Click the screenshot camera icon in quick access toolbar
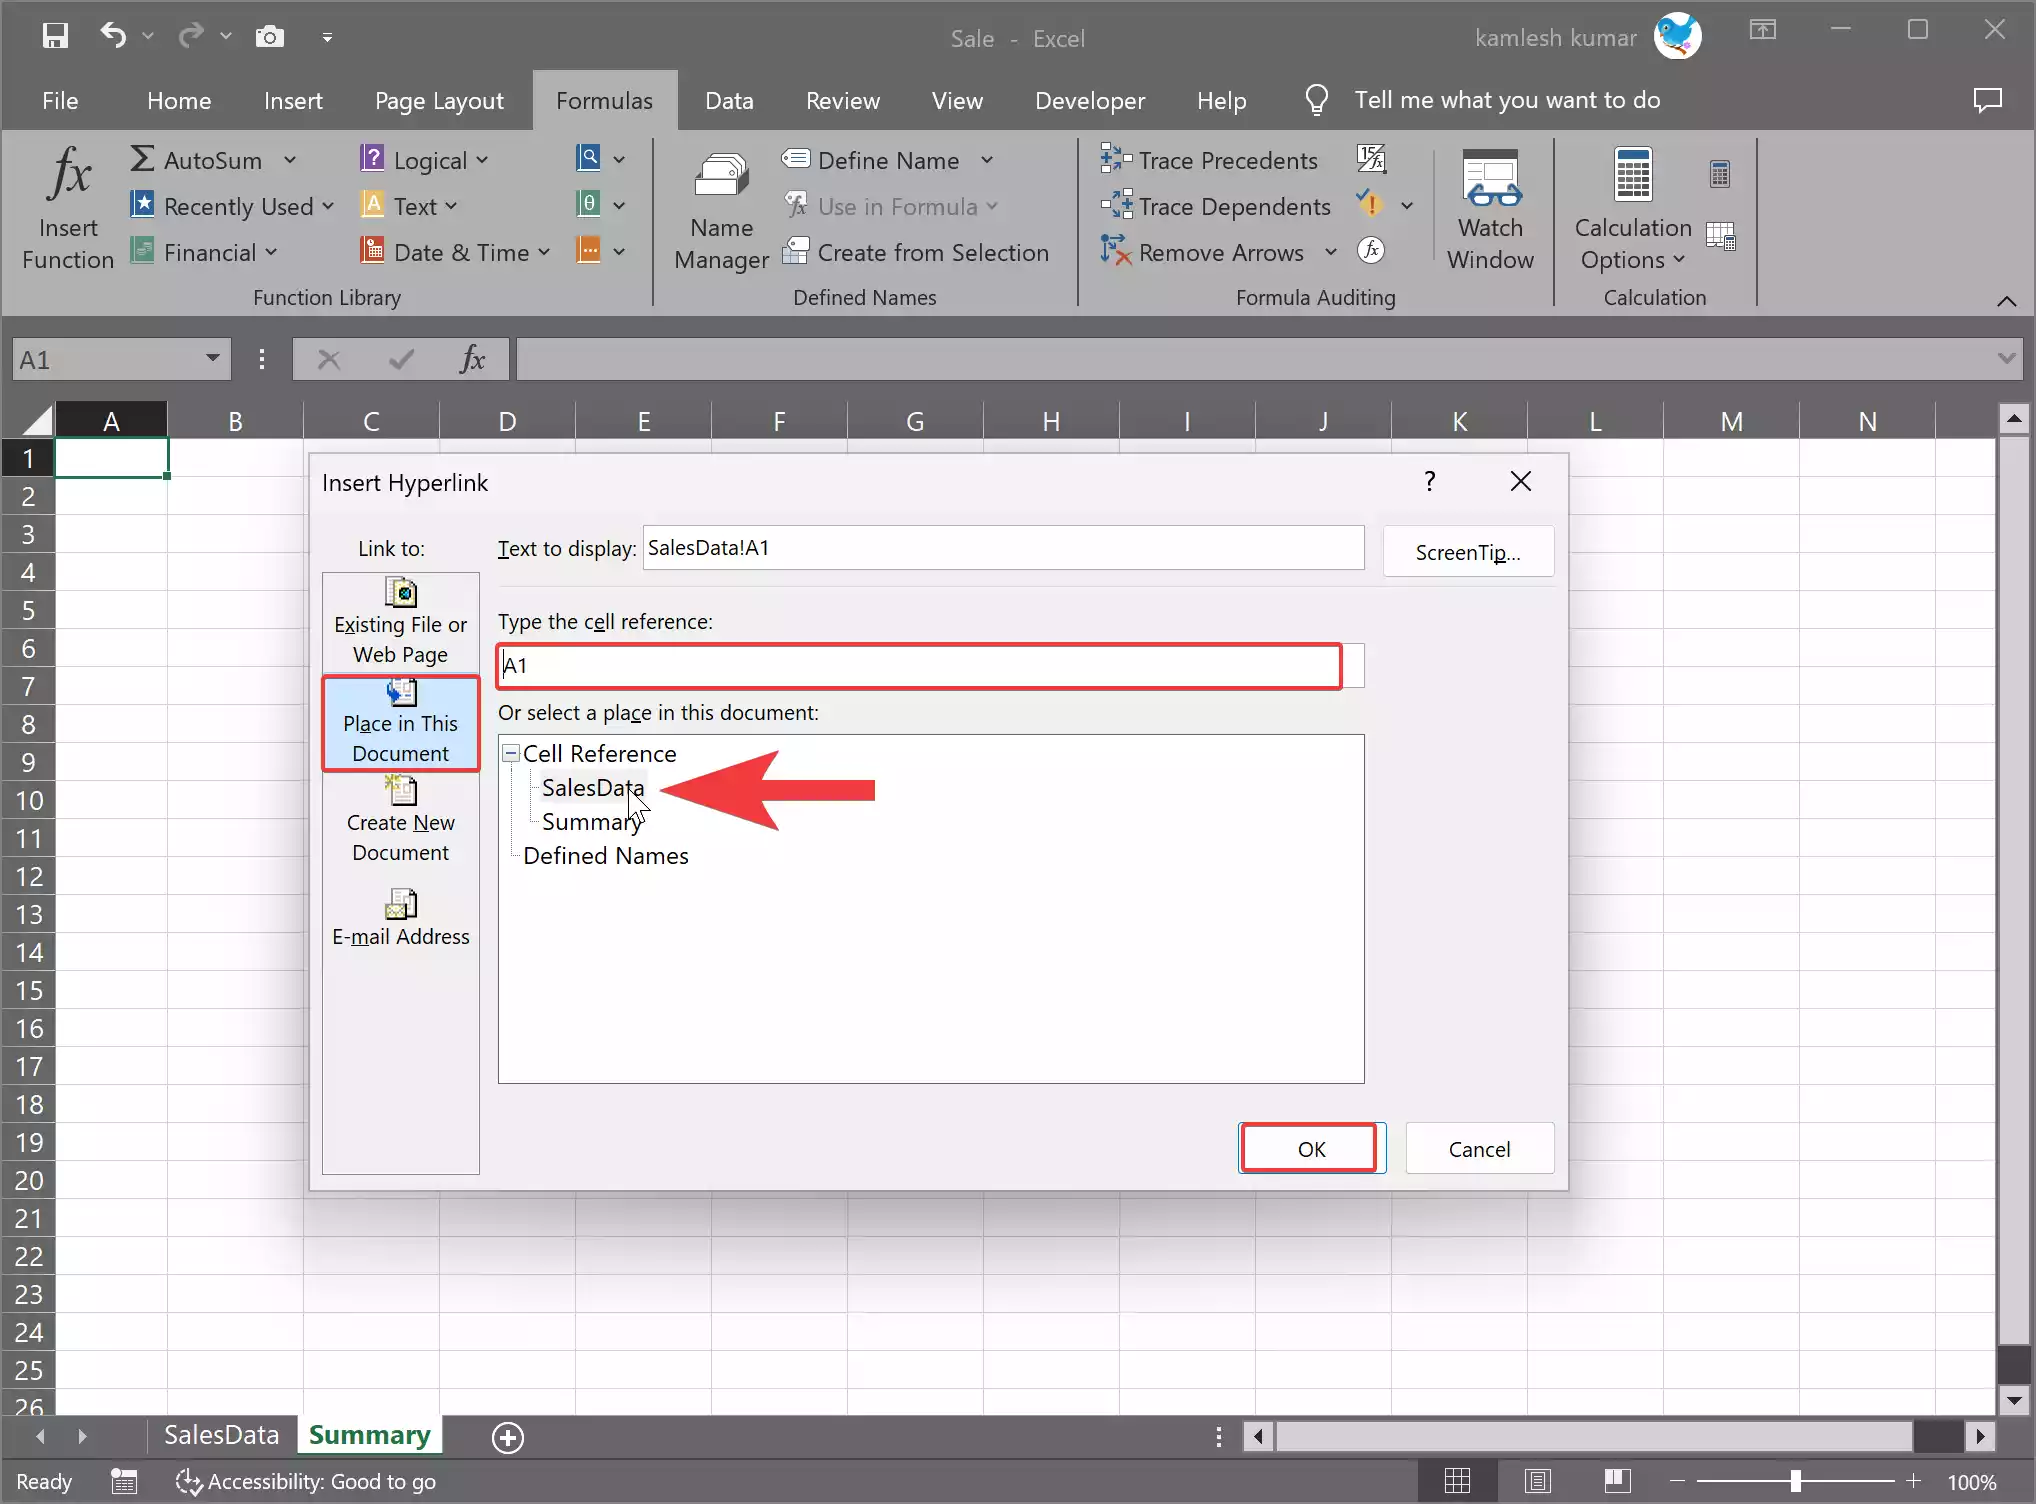2036x1504 pixels. coord(269,36)
